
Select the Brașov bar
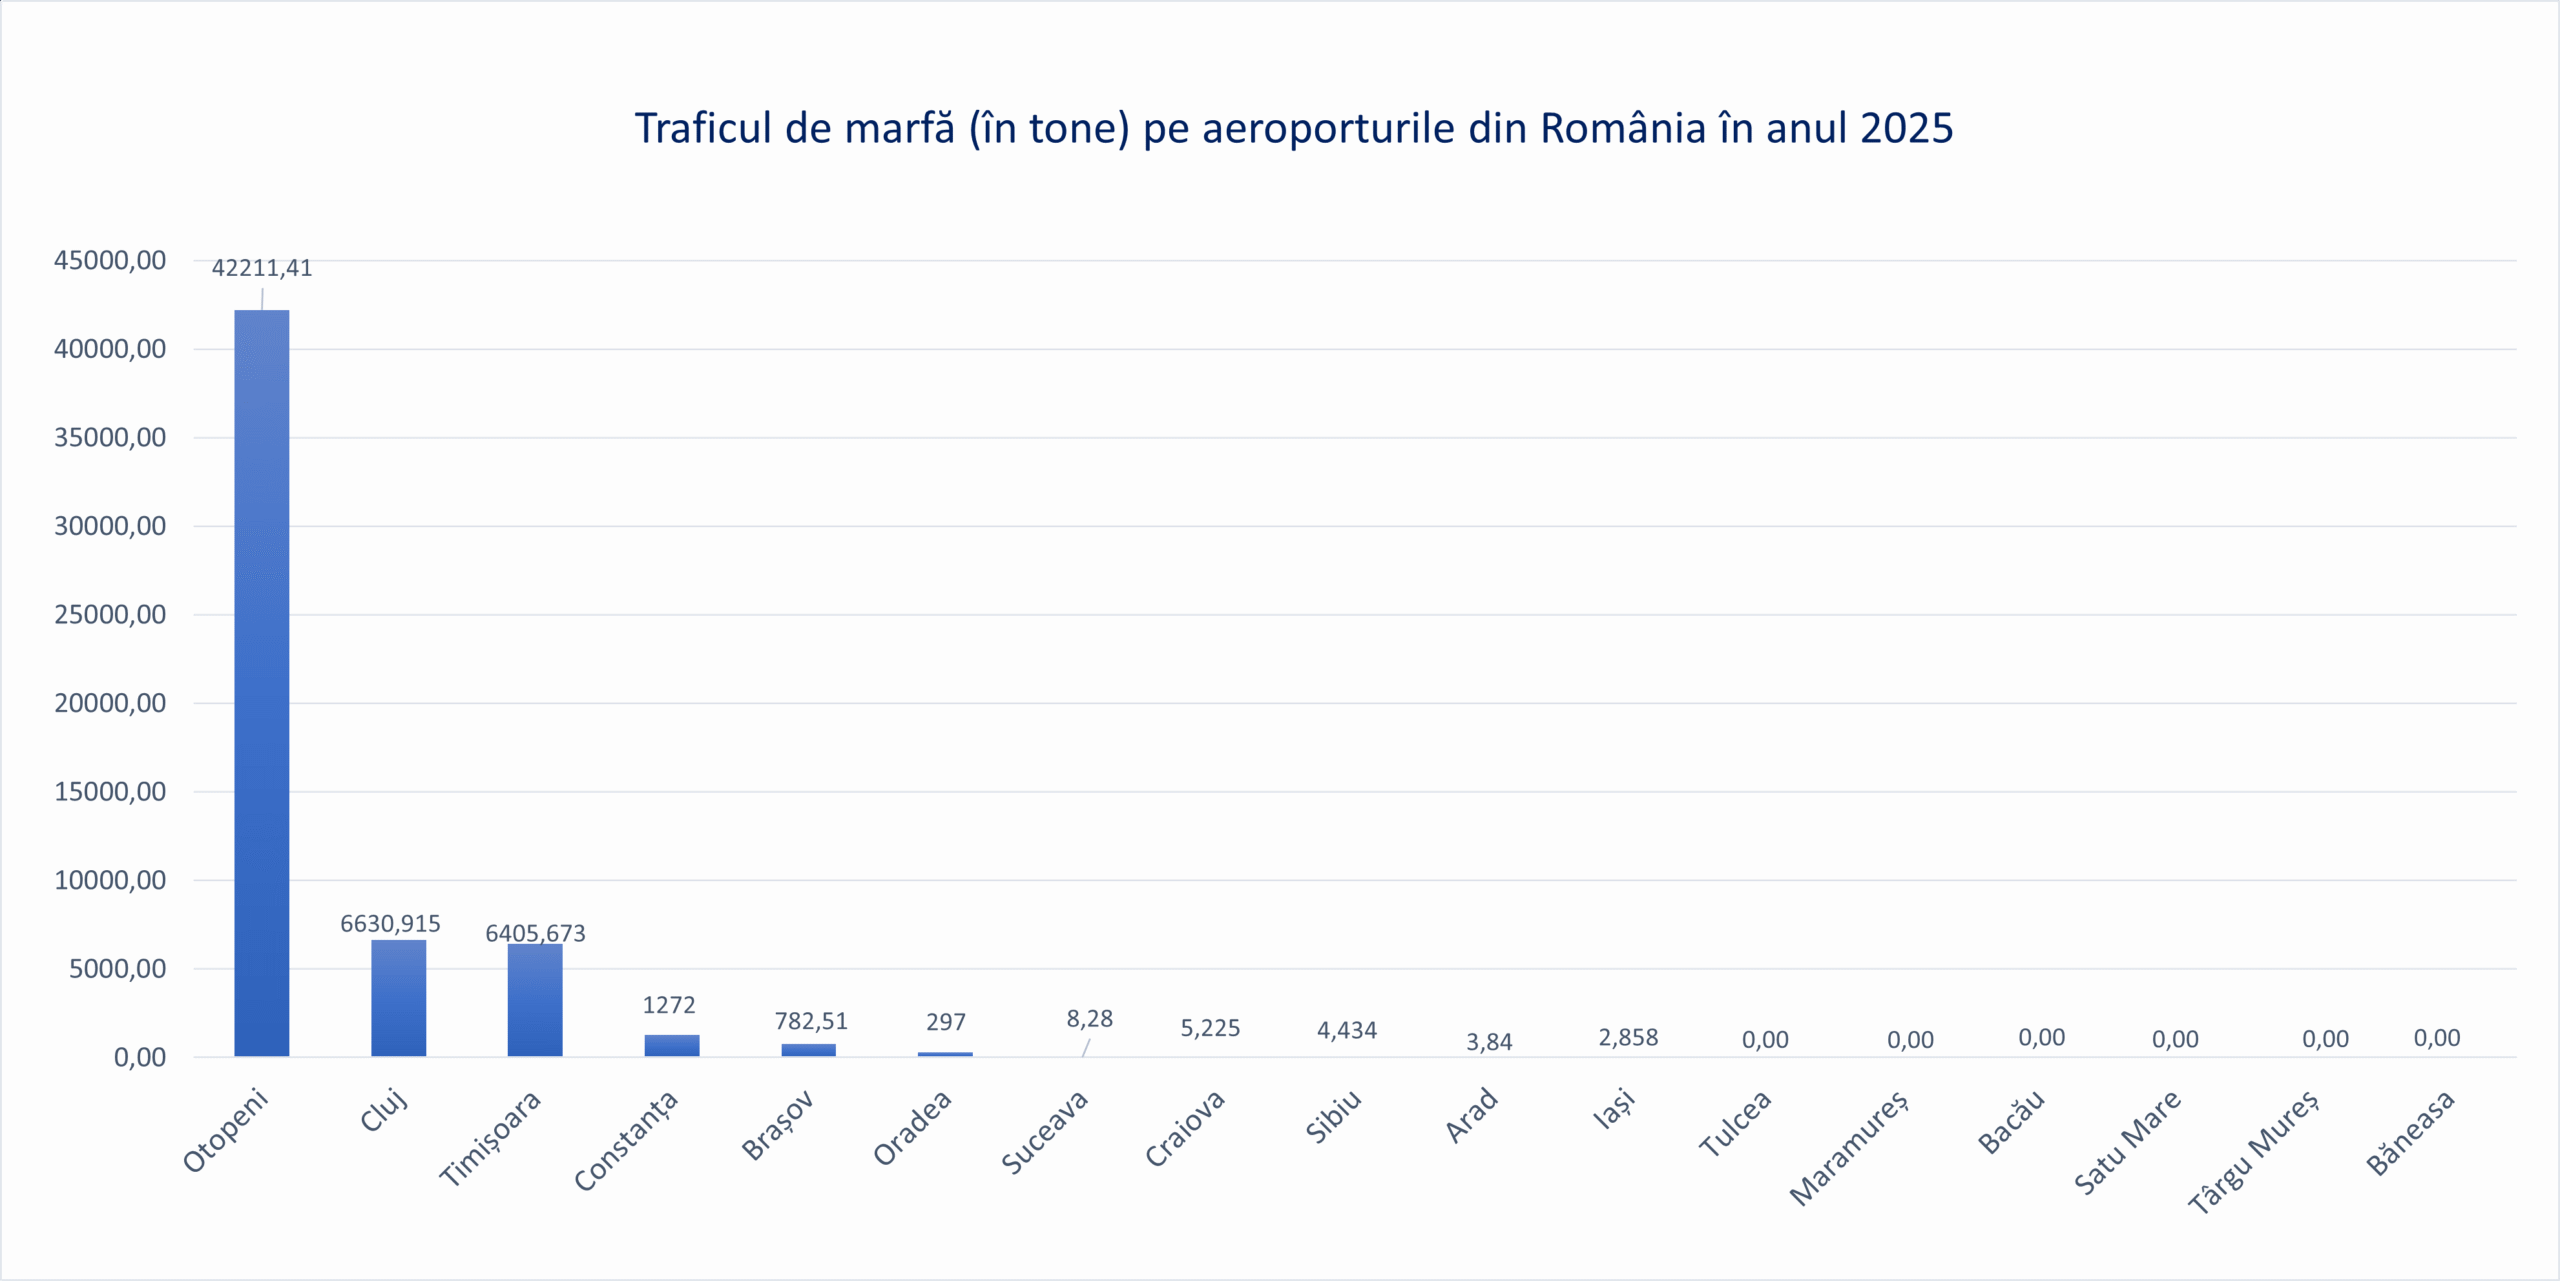[808, 1050]
